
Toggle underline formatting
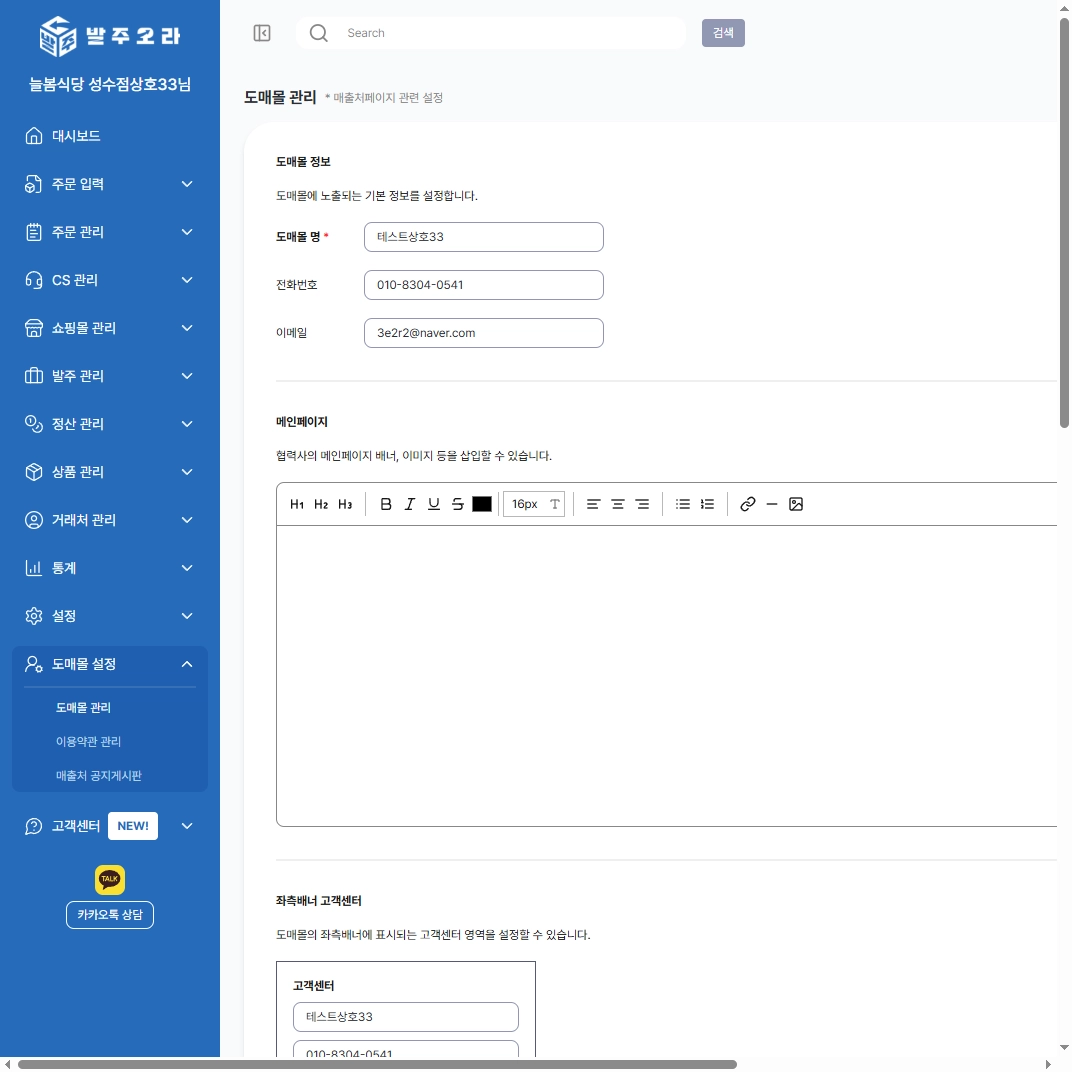pos(433,504)
